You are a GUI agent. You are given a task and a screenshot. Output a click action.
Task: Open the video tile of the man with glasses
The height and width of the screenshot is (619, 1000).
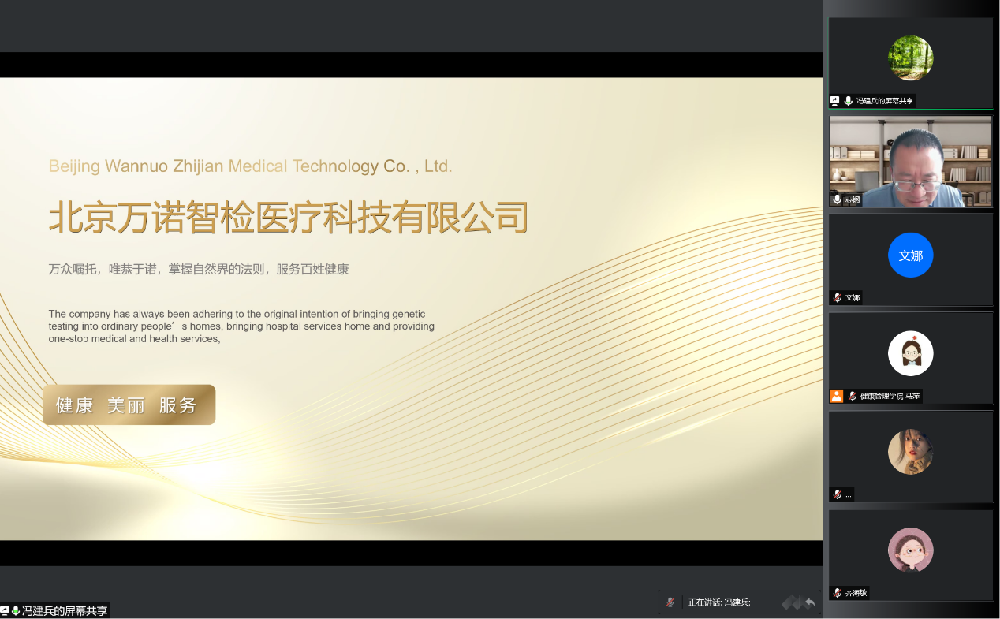[x=911, y=161]
